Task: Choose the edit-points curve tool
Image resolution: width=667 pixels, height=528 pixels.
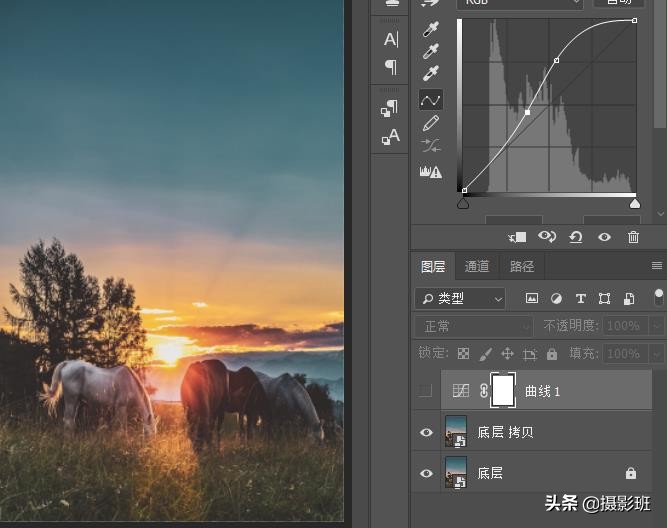Action: pos(431,99)
